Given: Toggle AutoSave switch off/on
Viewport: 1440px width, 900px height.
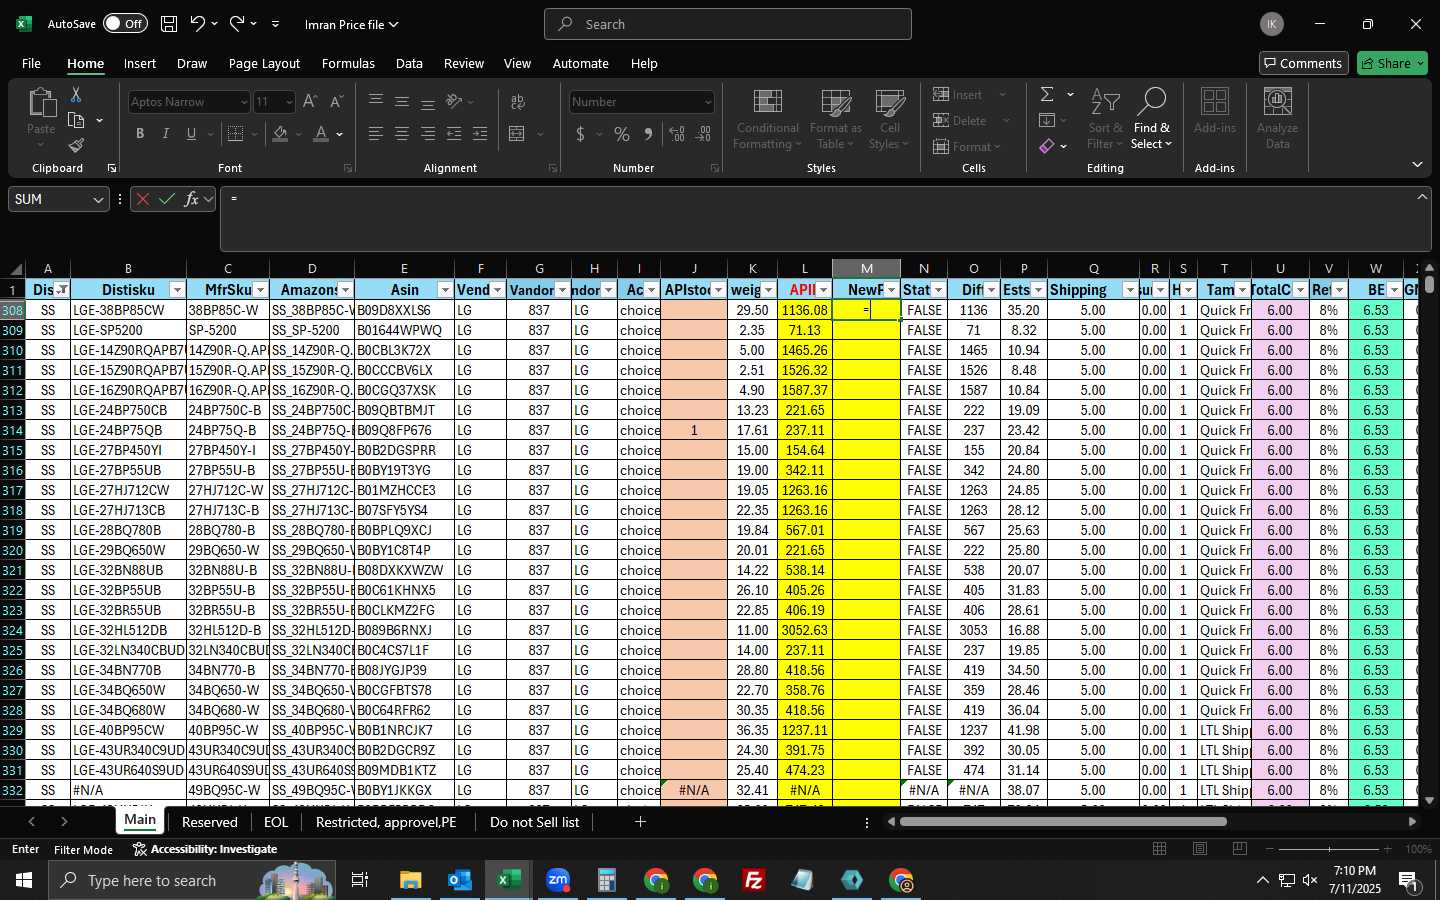Looking at the screenshot, I should point(125,24).
